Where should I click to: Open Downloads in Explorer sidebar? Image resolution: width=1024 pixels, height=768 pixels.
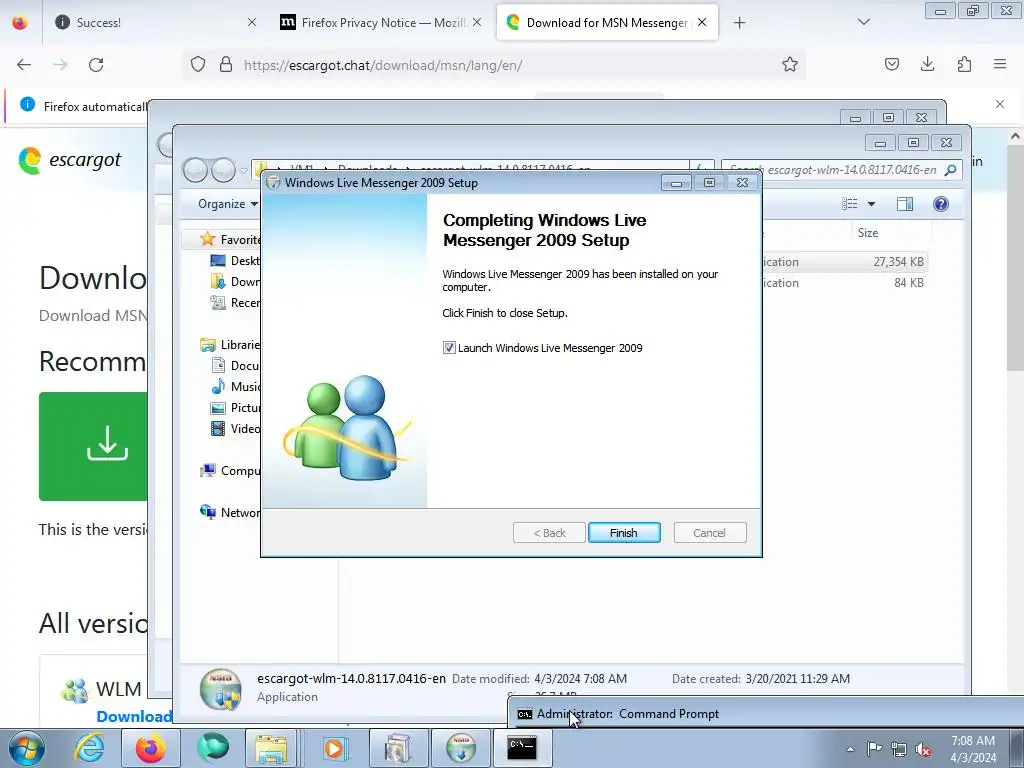pos(235,281)
